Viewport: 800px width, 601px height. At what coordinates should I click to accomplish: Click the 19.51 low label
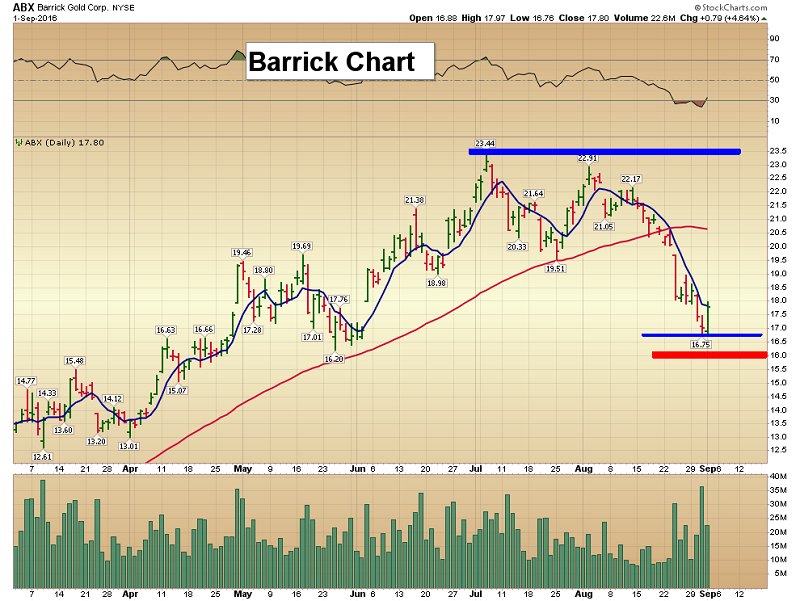tap(555, 268)
